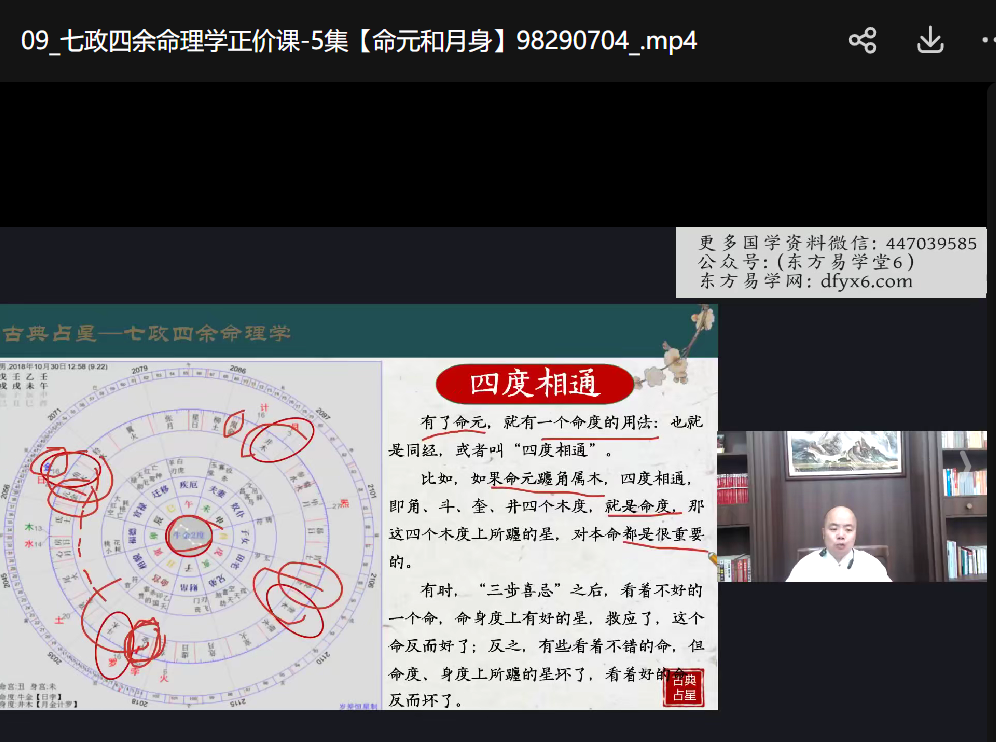Download the video using the download icon
This screenshot has width=996, height=742.
coord(930,40)
